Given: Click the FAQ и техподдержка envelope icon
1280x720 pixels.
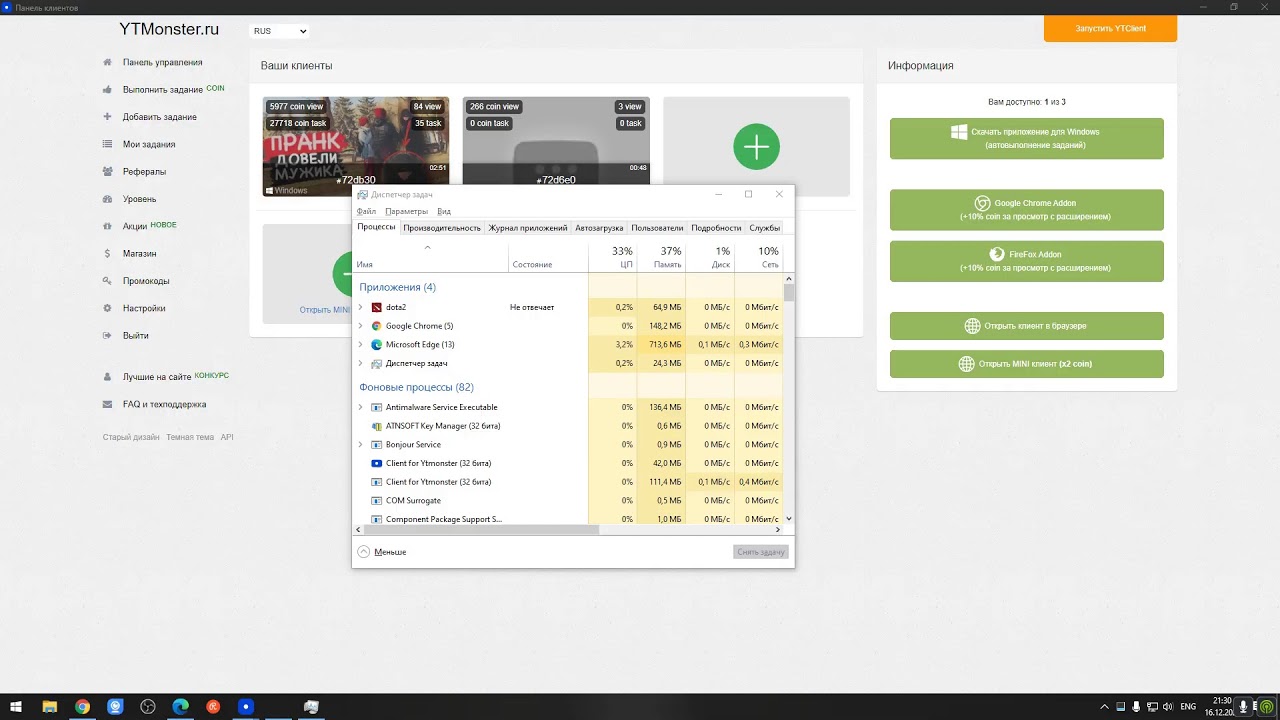Looking at the screenshot, I should [x=107, y=405].
